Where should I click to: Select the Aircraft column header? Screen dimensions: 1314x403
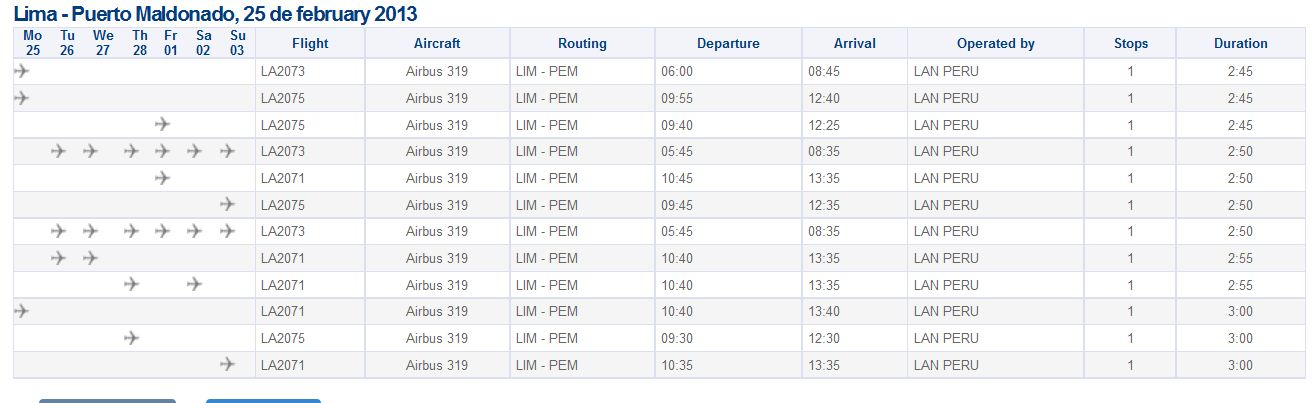[x=437, y=43]
